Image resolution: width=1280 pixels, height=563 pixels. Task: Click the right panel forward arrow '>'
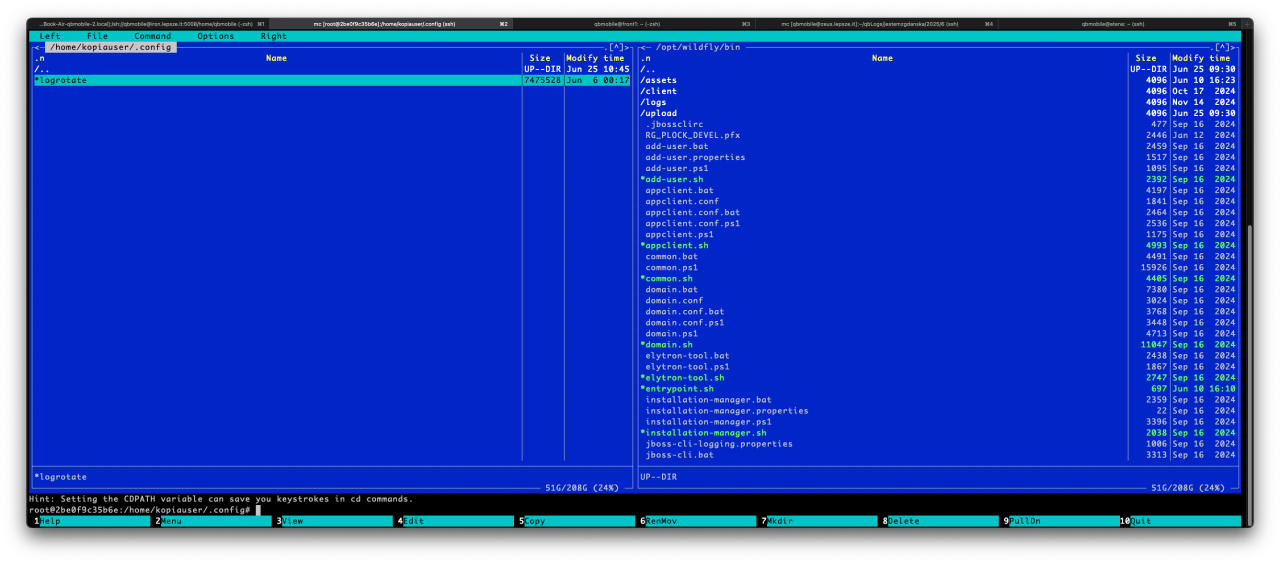1236,47
